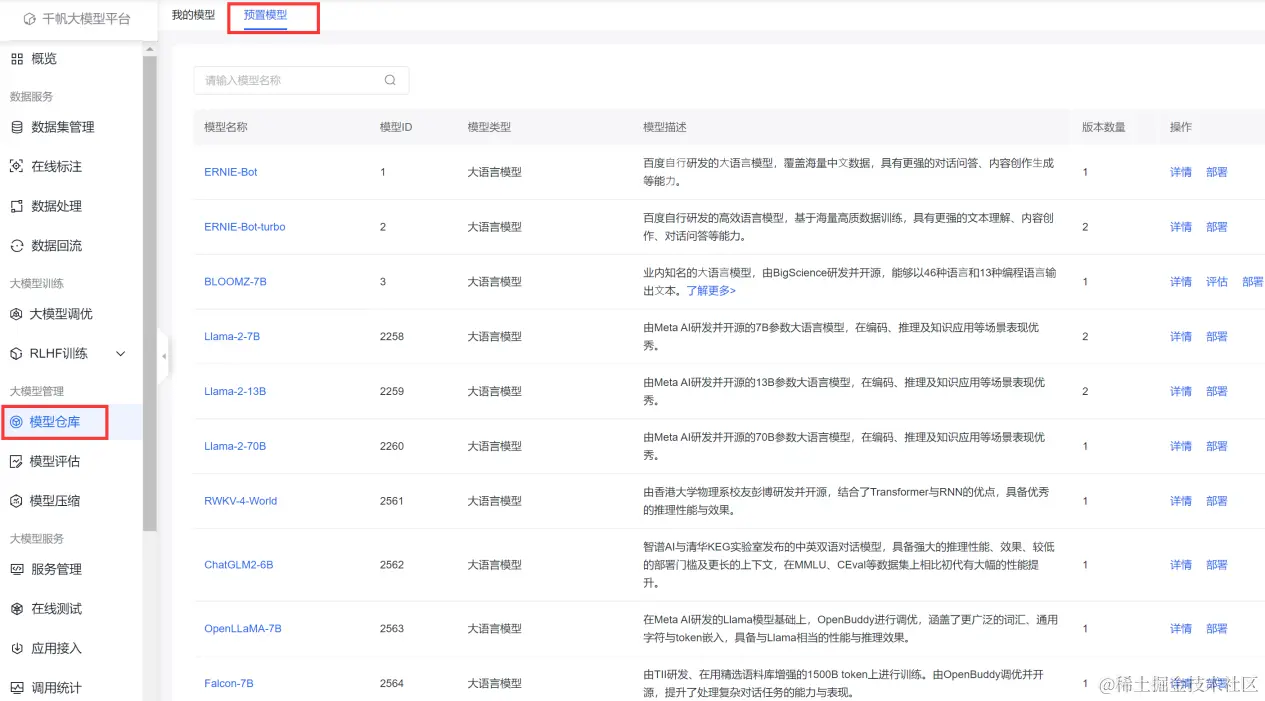
Task: Click 详情 for ERNIE-Bot-turbo
Action: pyautogui.click(x=1181, y=227)
